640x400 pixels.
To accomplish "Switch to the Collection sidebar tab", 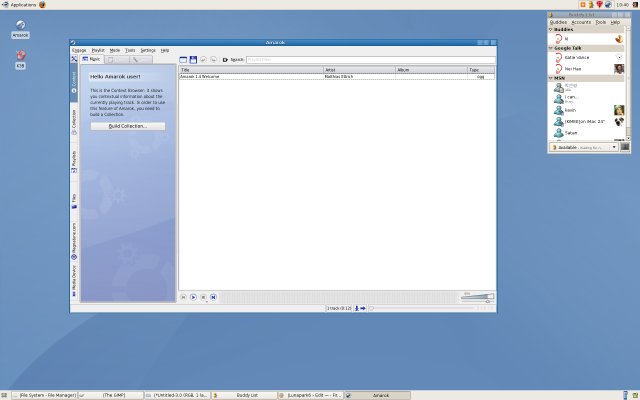I will pyautogui.click(x=74, y=121).
